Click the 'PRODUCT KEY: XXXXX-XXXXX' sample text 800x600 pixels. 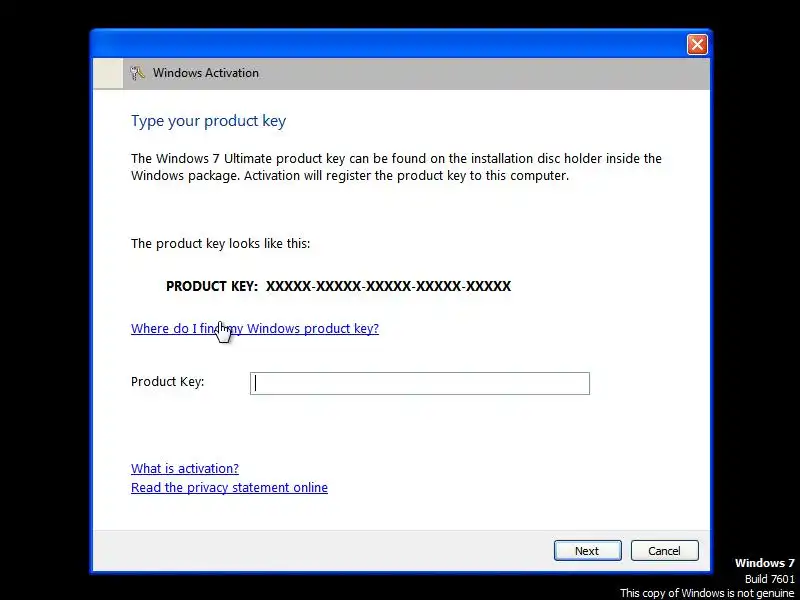pyautogui.click(x=338, y=286)
